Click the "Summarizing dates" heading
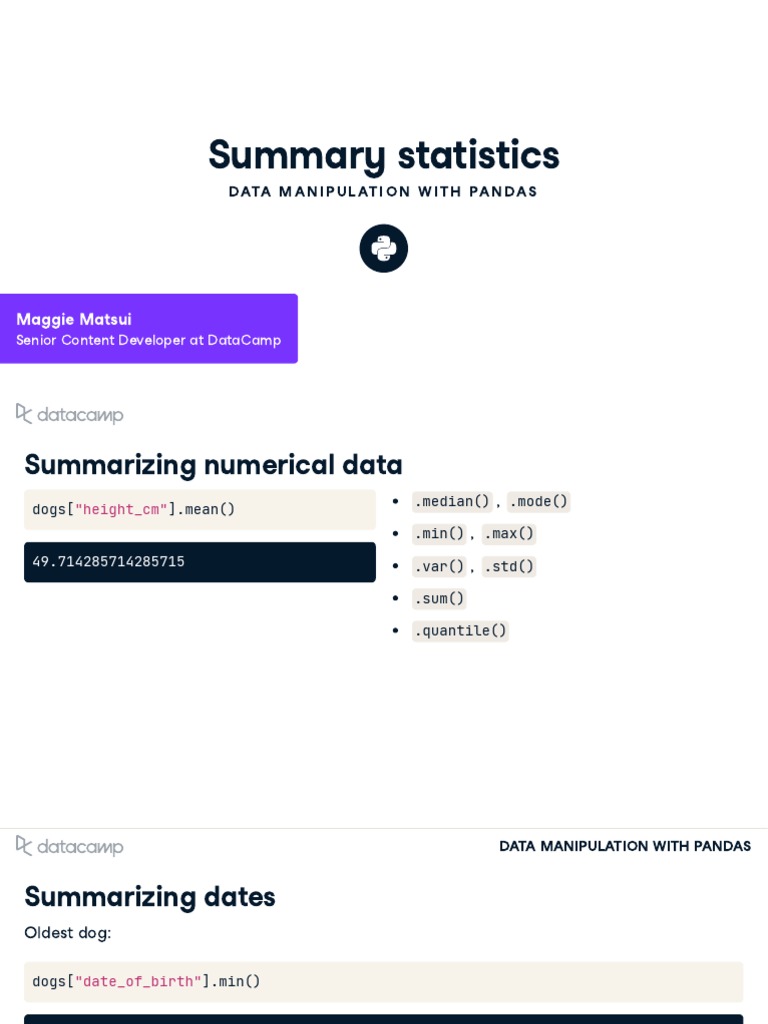The width and height of the screenshot is (768, 1024). [x=150, y=896]
